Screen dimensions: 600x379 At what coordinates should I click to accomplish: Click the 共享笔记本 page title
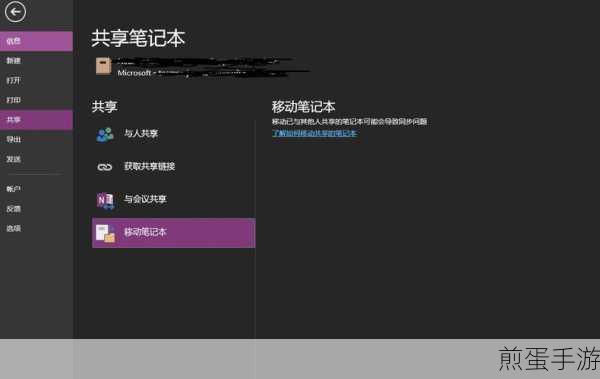138,38
